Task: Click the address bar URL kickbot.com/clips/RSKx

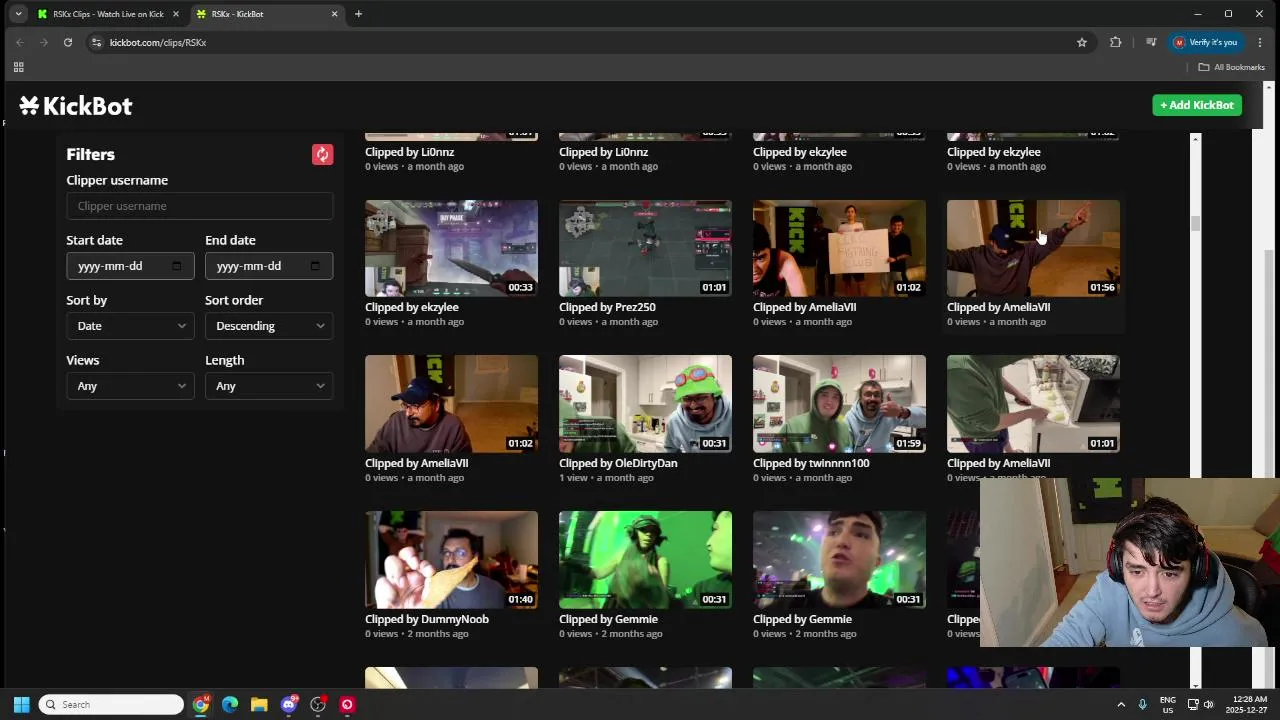Action: 158,42
